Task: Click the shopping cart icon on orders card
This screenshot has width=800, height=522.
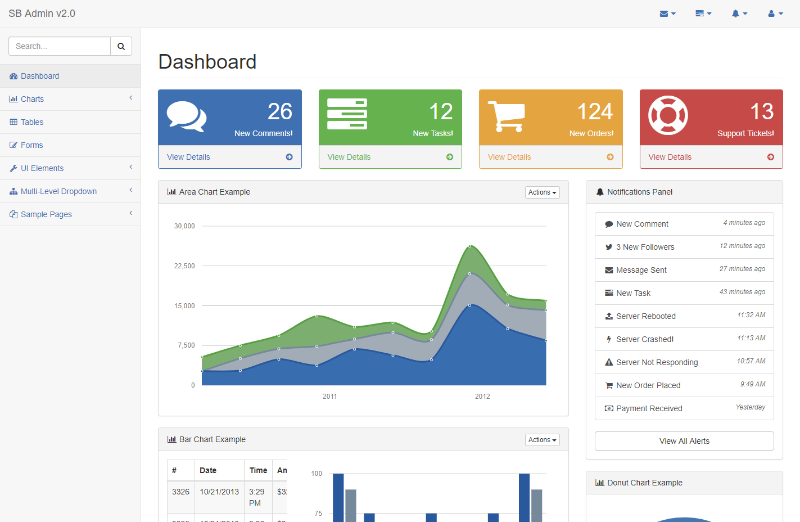Action: coord(507,116)
